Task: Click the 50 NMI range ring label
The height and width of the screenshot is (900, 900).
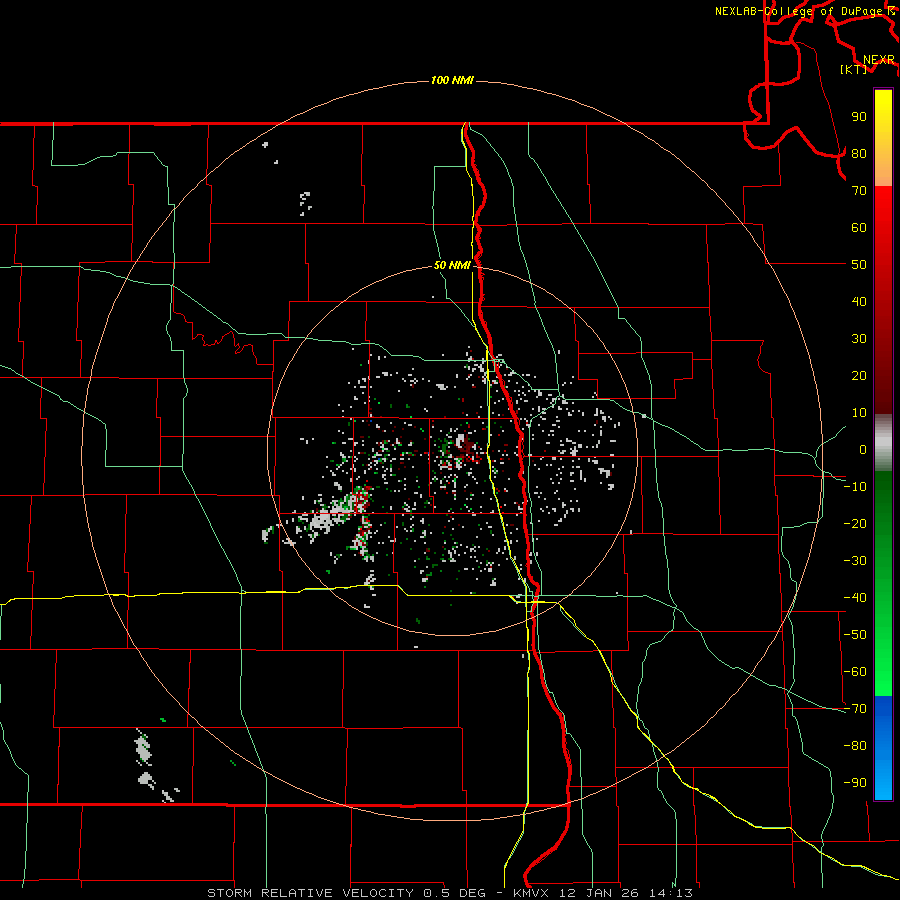Action: (x=452, y=265)
